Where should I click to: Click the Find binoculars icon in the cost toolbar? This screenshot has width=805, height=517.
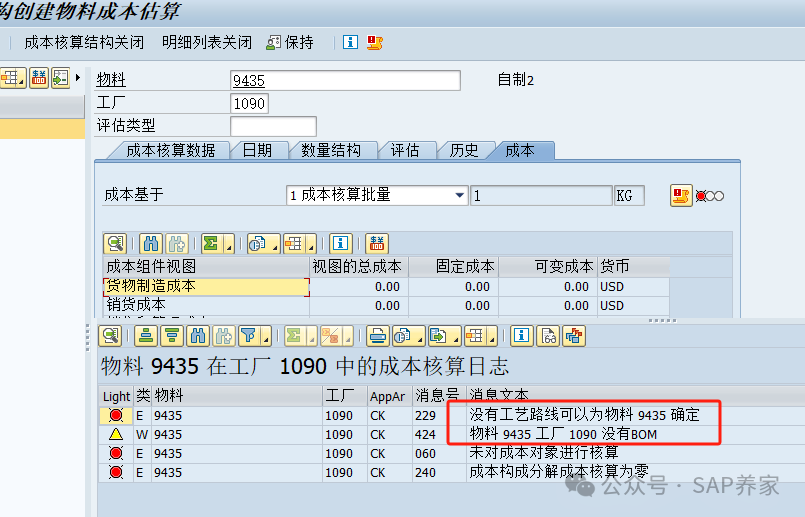point(151,243)
